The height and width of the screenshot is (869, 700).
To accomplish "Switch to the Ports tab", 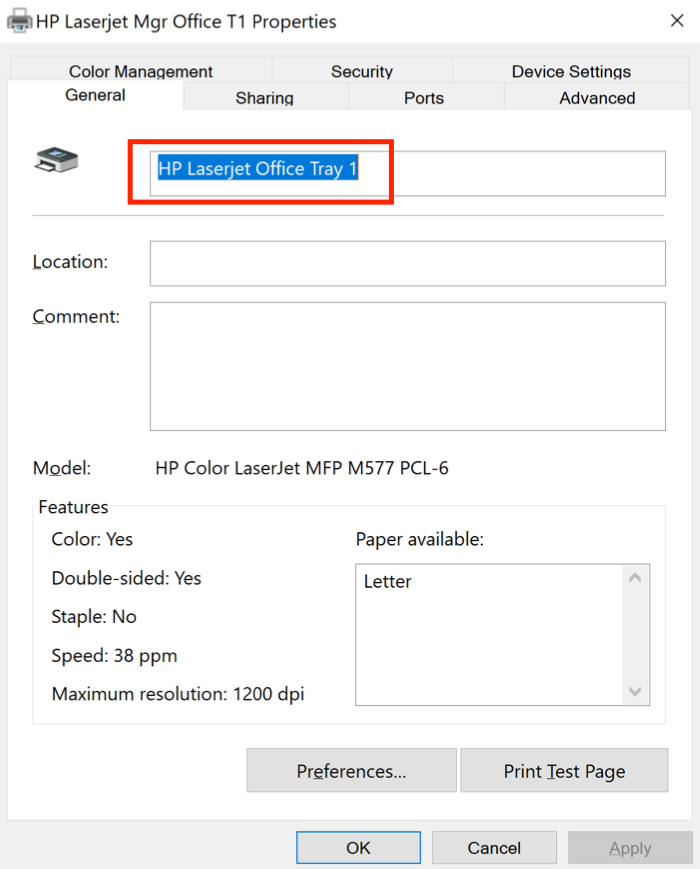I will [x=424, y=98].
